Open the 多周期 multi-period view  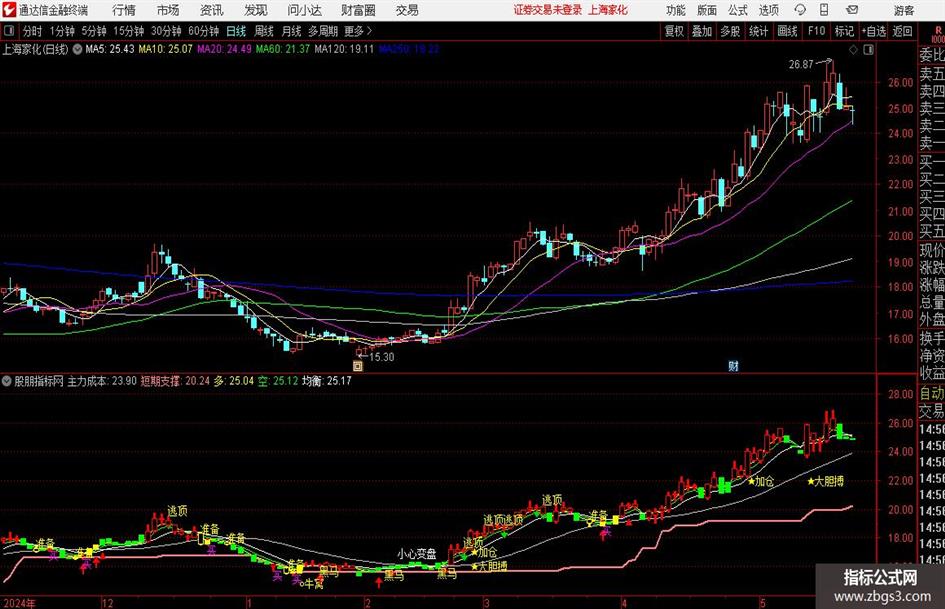(323, 31)
